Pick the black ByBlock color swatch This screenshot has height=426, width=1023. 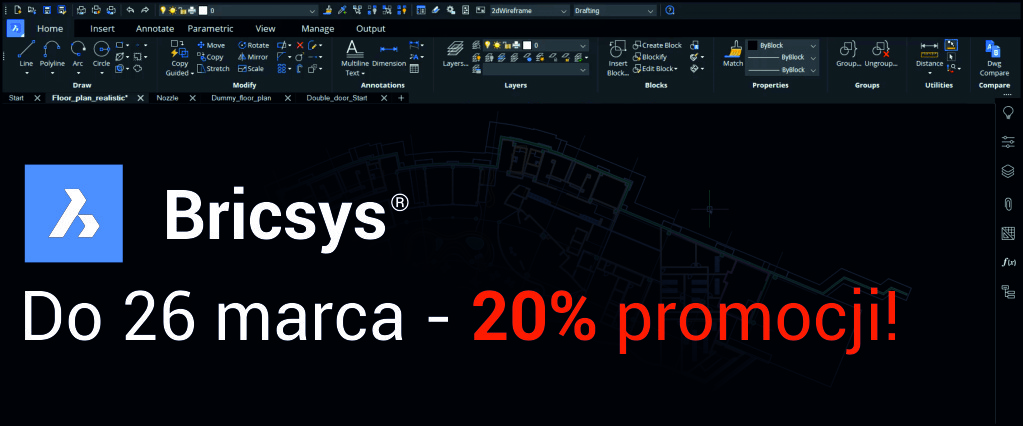752,46
